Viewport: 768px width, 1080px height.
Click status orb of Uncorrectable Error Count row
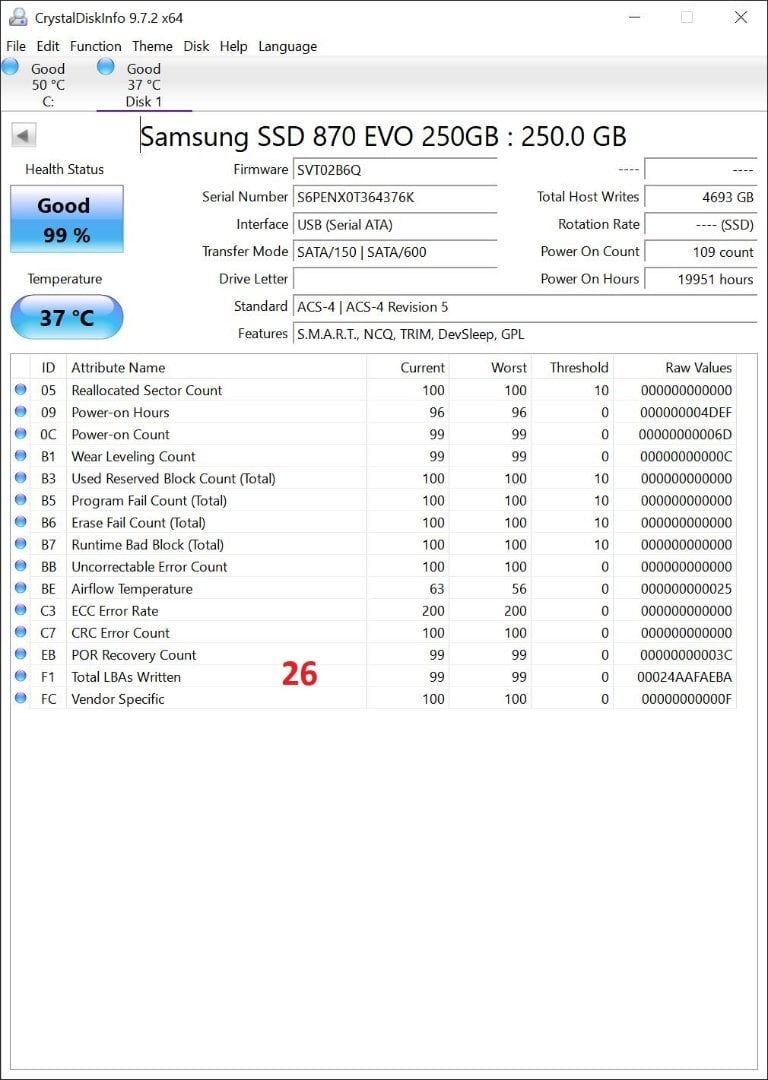tap(21, 565)
